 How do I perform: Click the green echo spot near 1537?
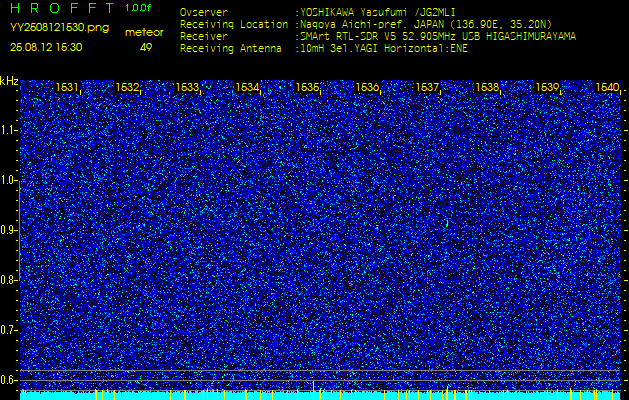(447, 223)
